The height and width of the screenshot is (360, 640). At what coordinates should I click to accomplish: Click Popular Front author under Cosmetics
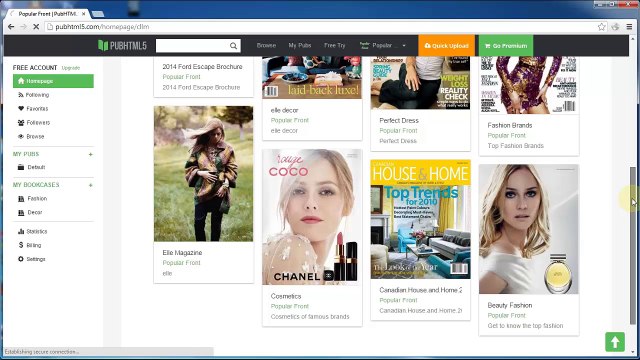coord(289,306)
